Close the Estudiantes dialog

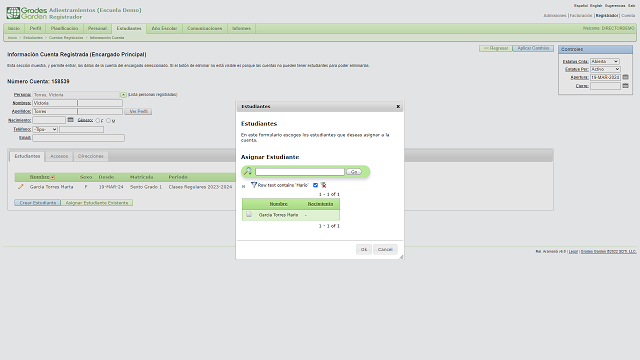(x=398, y=107)
